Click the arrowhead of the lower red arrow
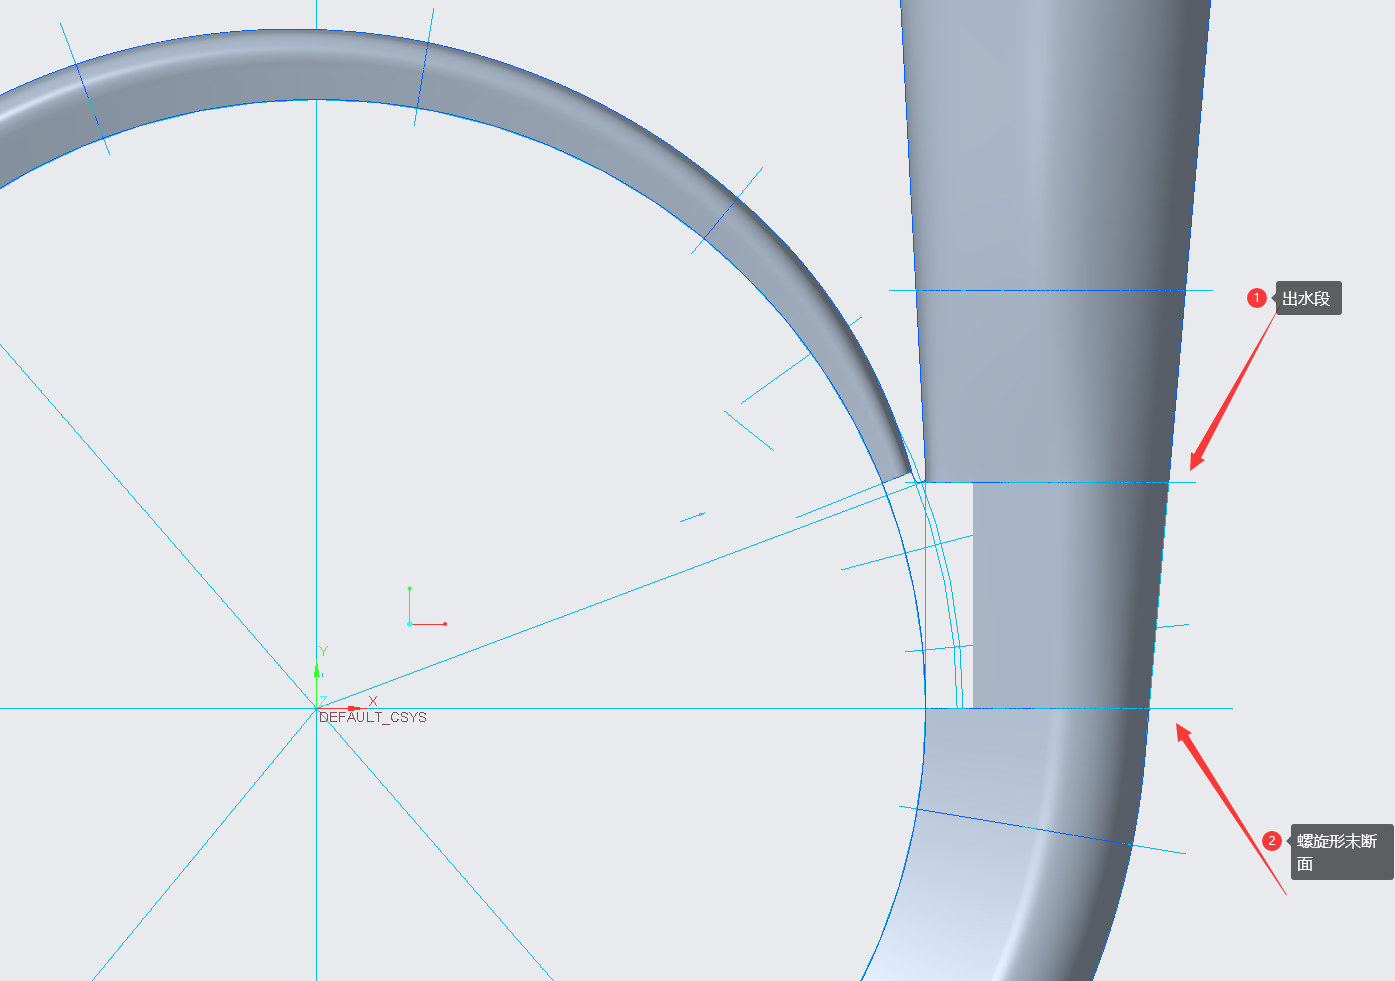This screenshot has height=981, width=1395. click(1181, 730)
